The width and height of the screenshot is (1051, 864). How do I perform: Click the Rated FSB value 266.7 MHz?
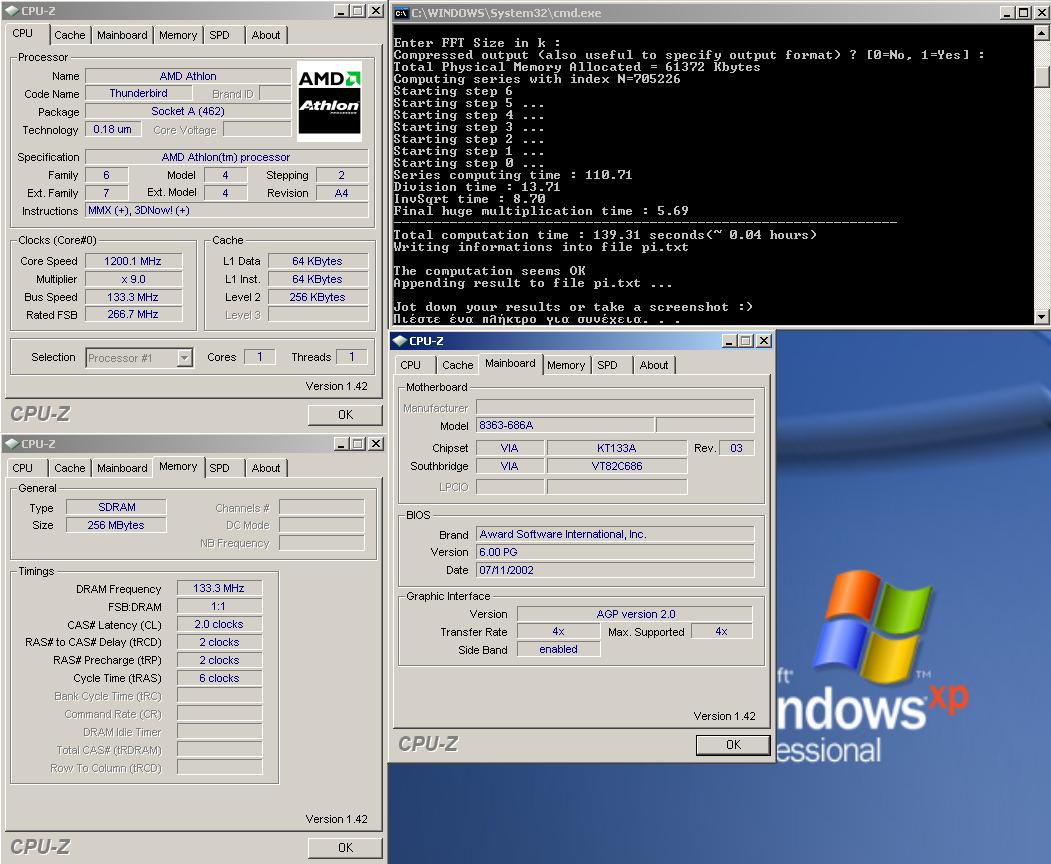(x=133, y=314)
